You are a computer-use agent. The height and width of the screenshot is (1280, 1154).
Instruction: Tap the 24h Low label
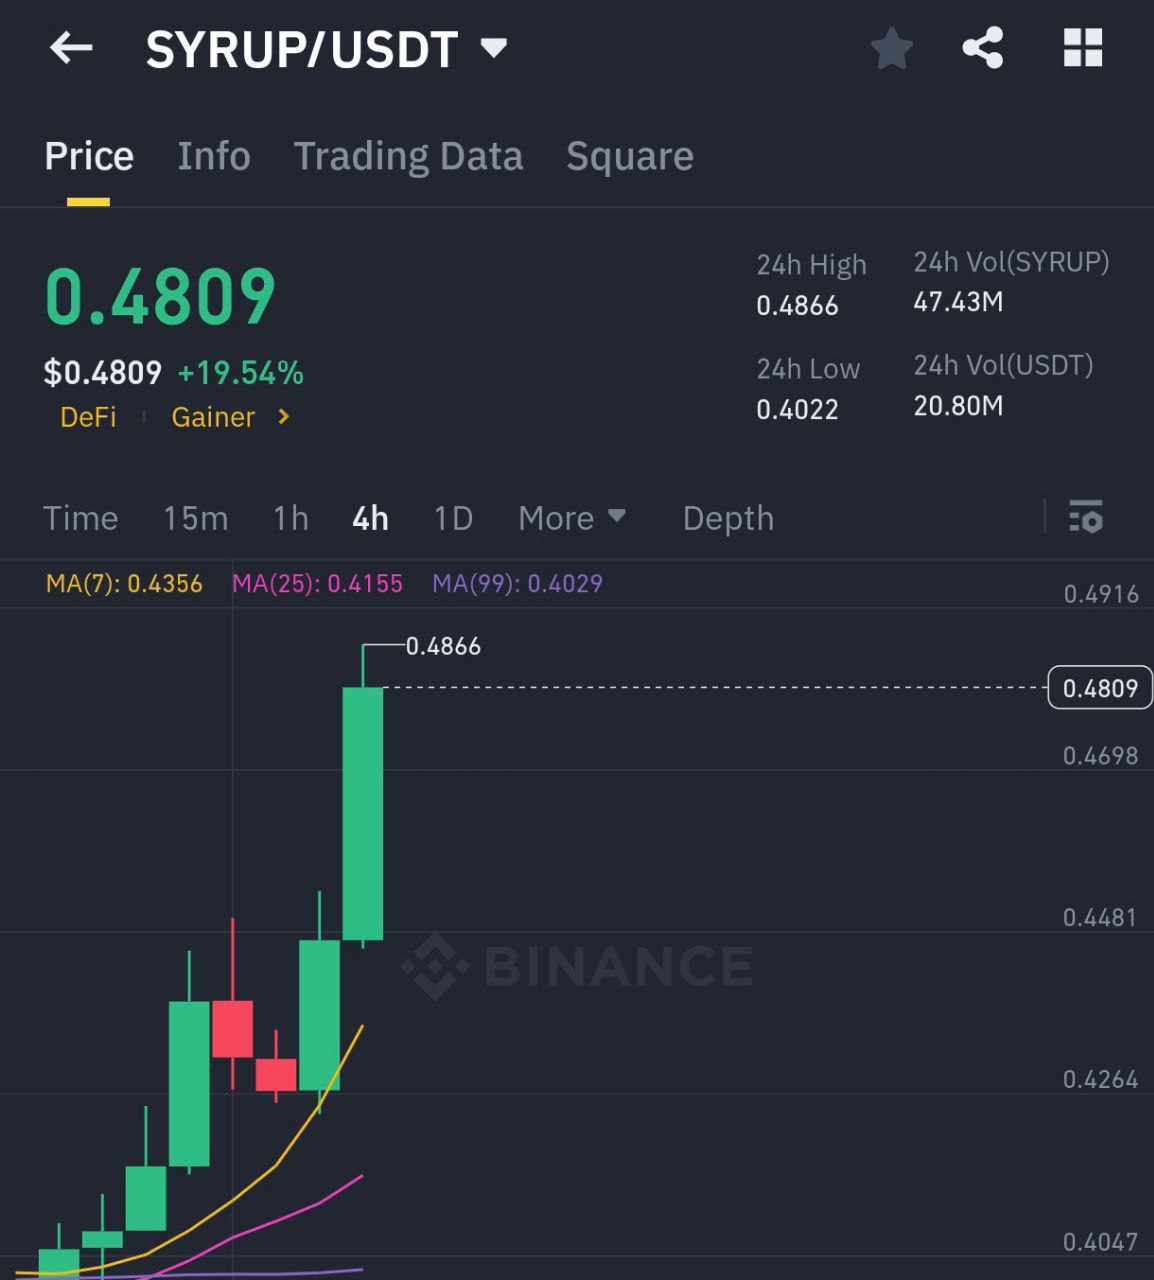[x=808, y=369]
